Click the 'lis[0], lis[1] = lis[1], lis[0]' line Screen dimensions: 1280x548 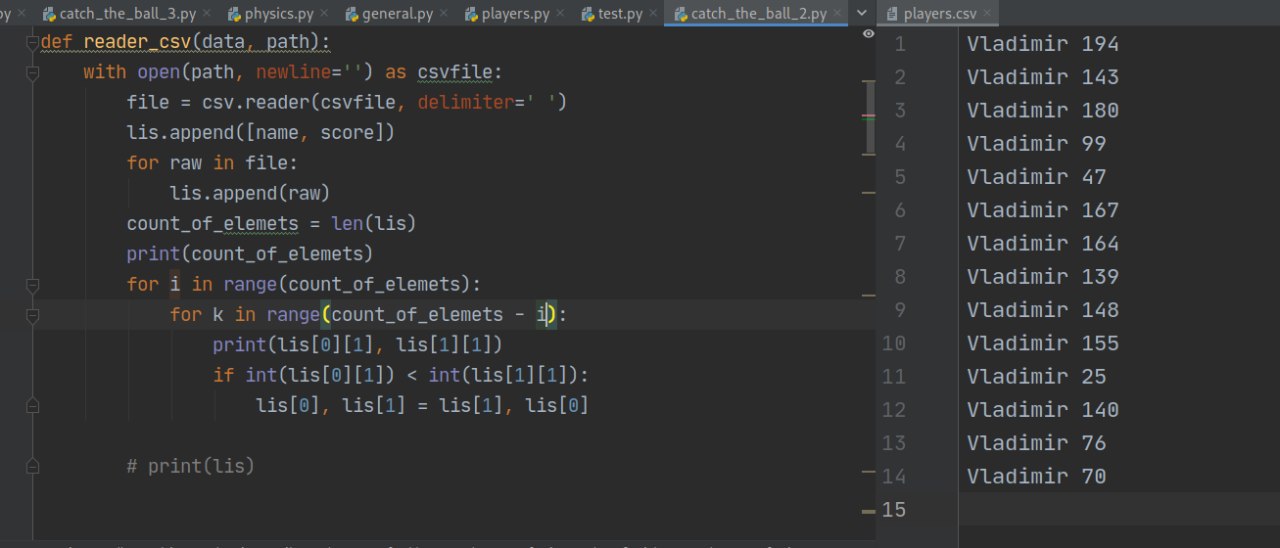click(x=422, y=405)
